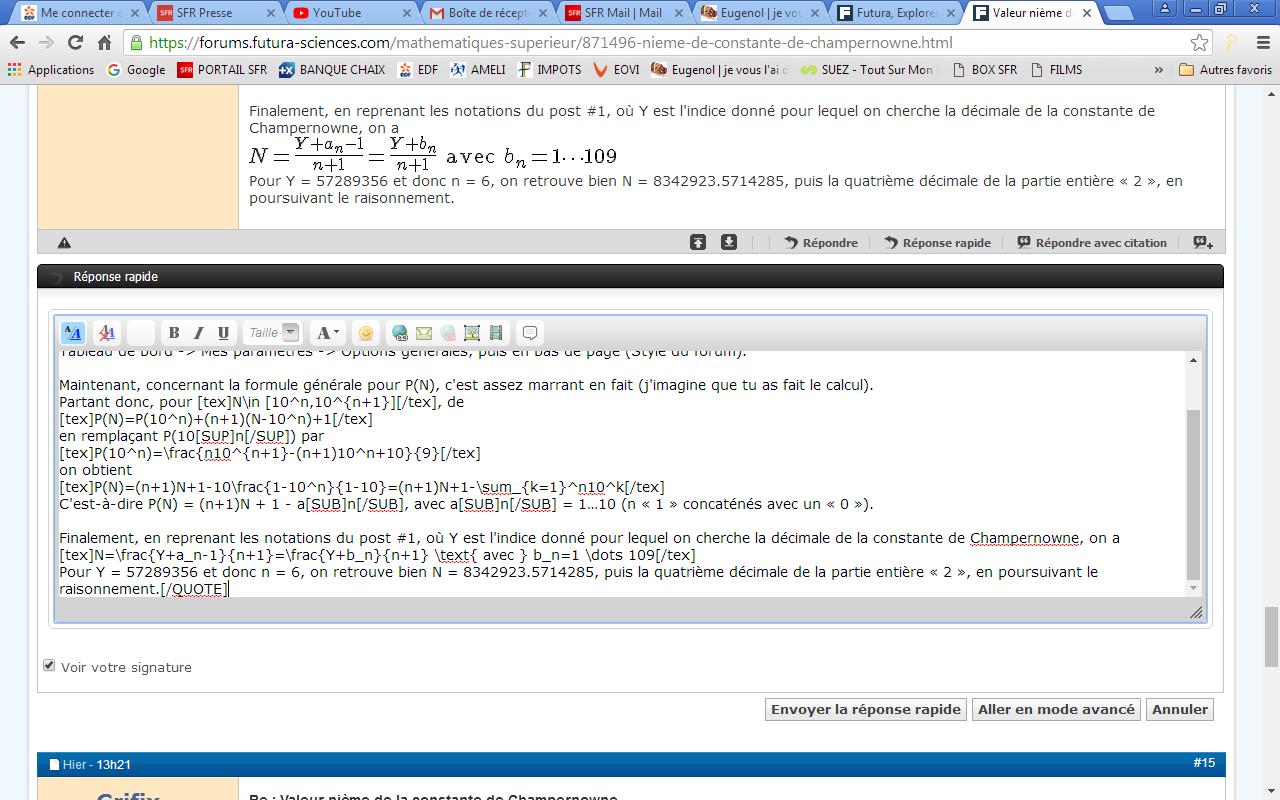The width and height of the screenshot is (1280, 800).
Task: Jump to bottom with the down arrow icon
Action: (729, 242)
